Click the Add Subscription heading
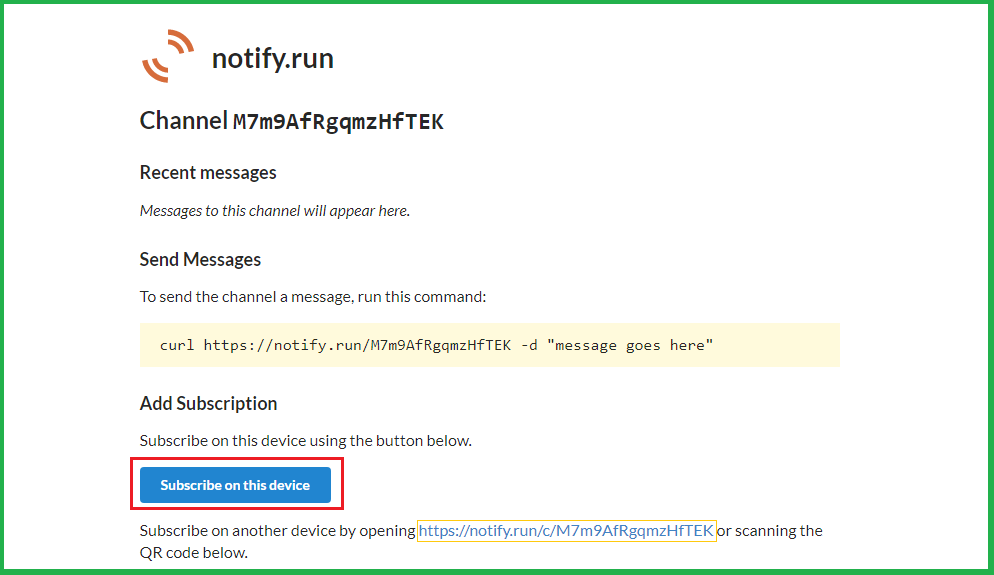Screen dimensions: 994x575 [208, 404]
